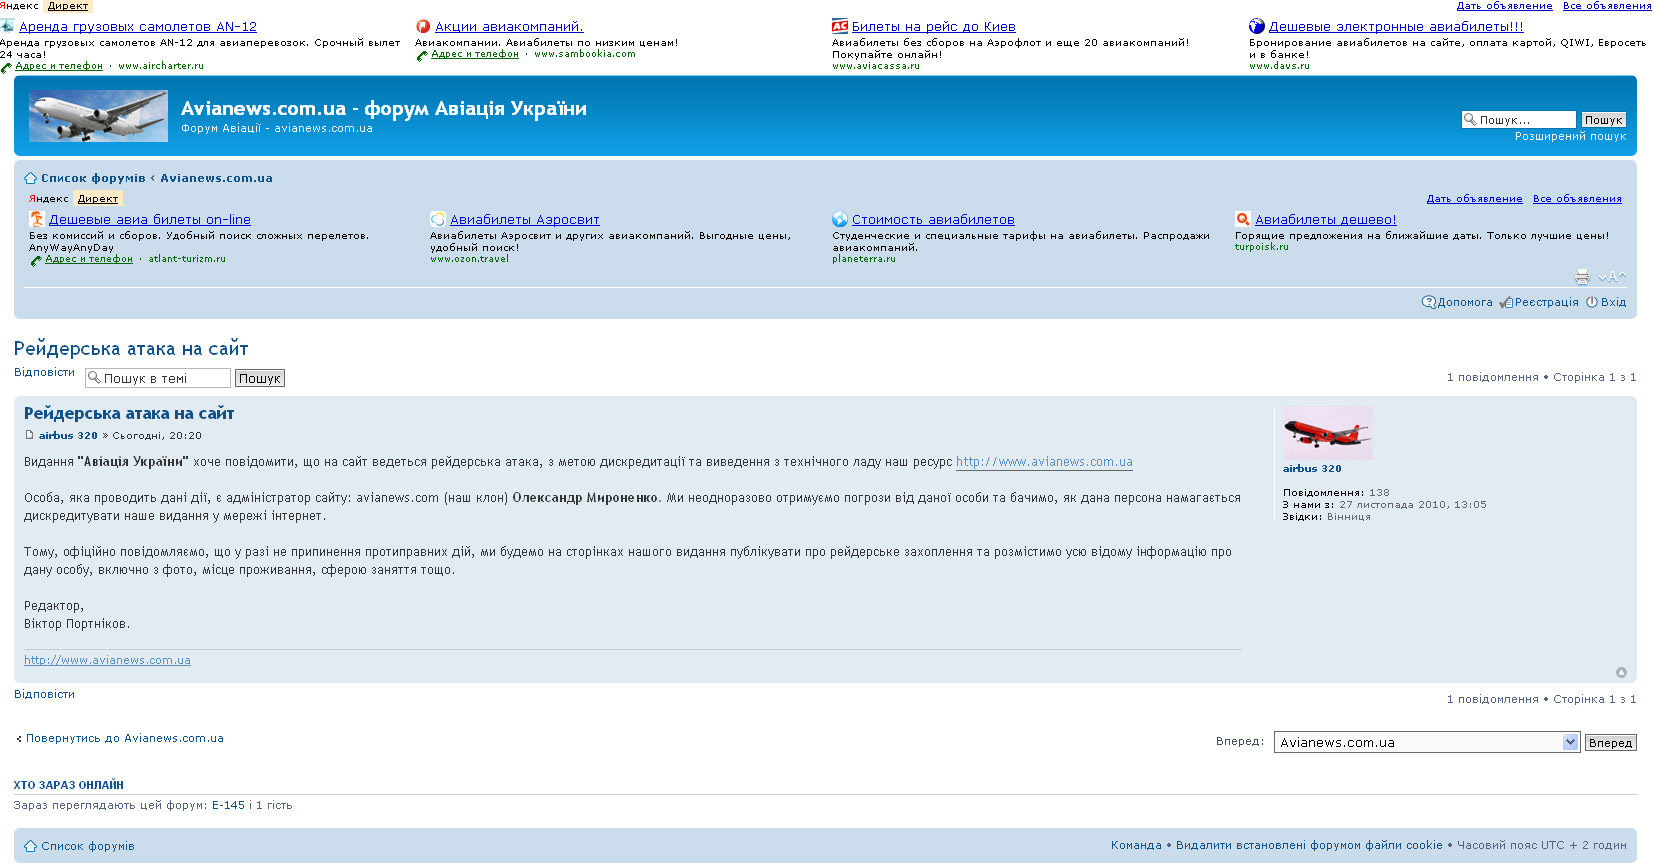
Task: Click the topic title Рейдерська атака на сайт heading
Action: 131,349
